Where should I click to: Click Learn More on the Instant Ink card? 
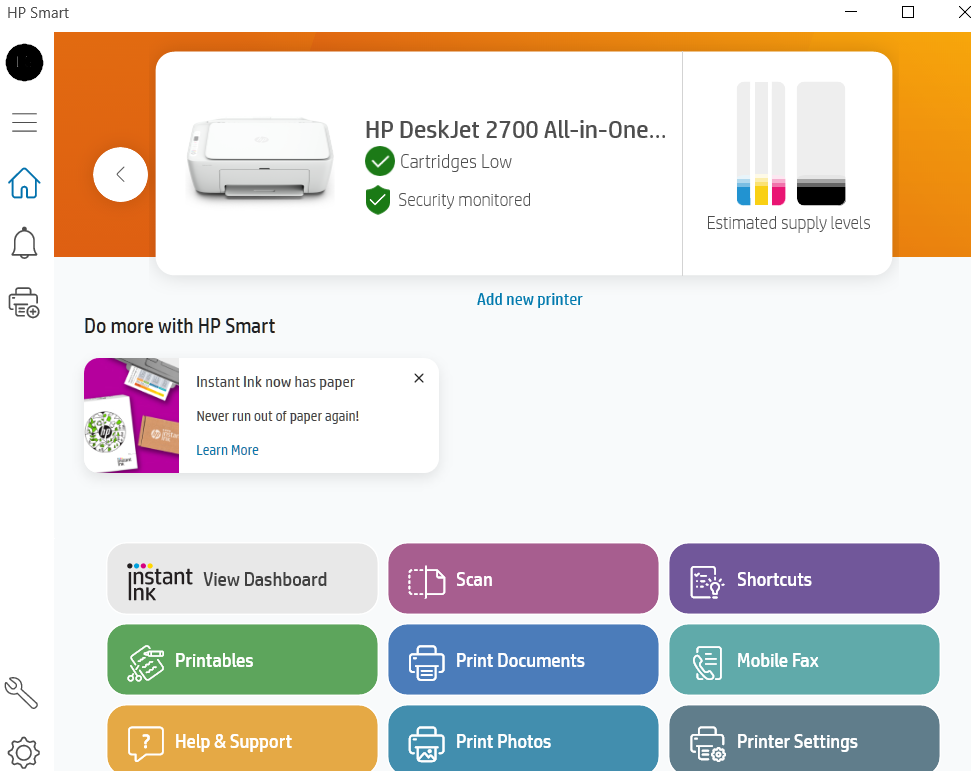pyautogui.click(x=227, y=449)
